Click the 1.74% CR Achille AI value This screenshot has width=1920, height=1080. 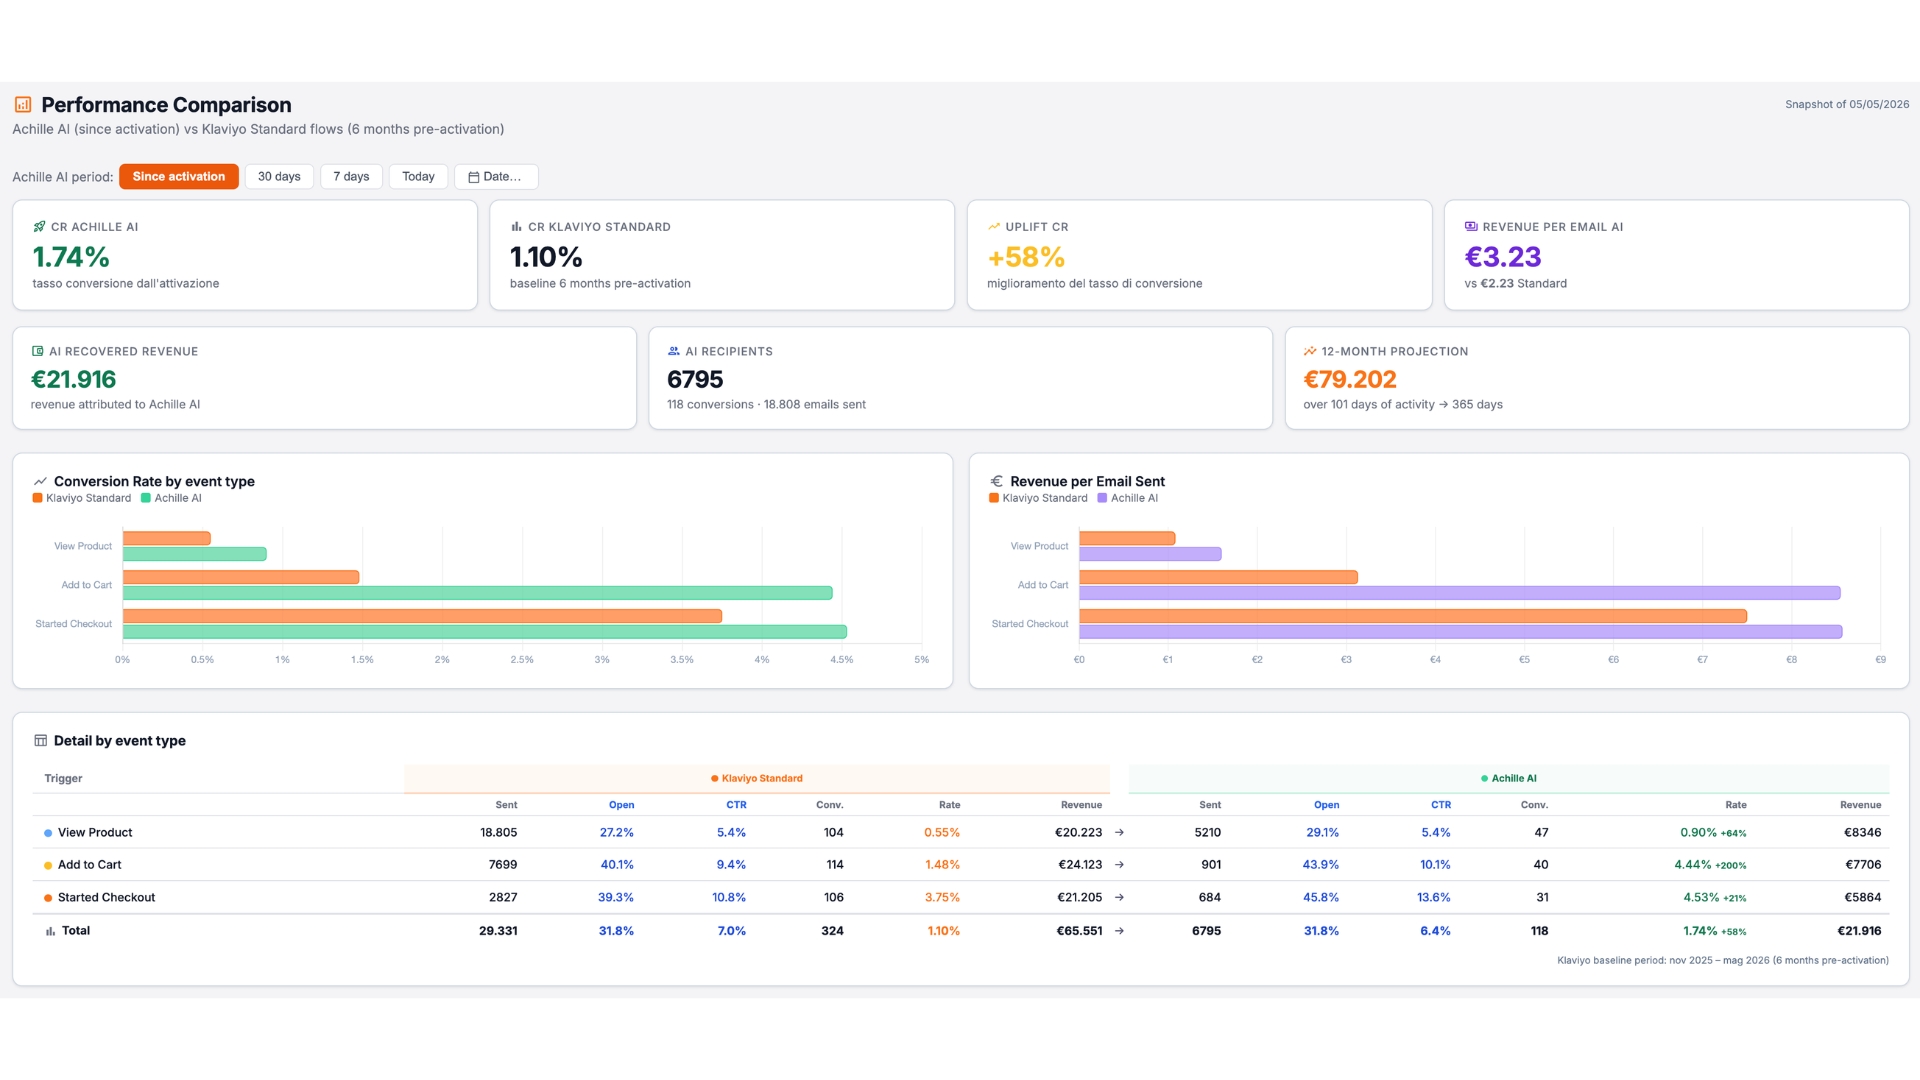pyautogui.click(x=71, y=257)
